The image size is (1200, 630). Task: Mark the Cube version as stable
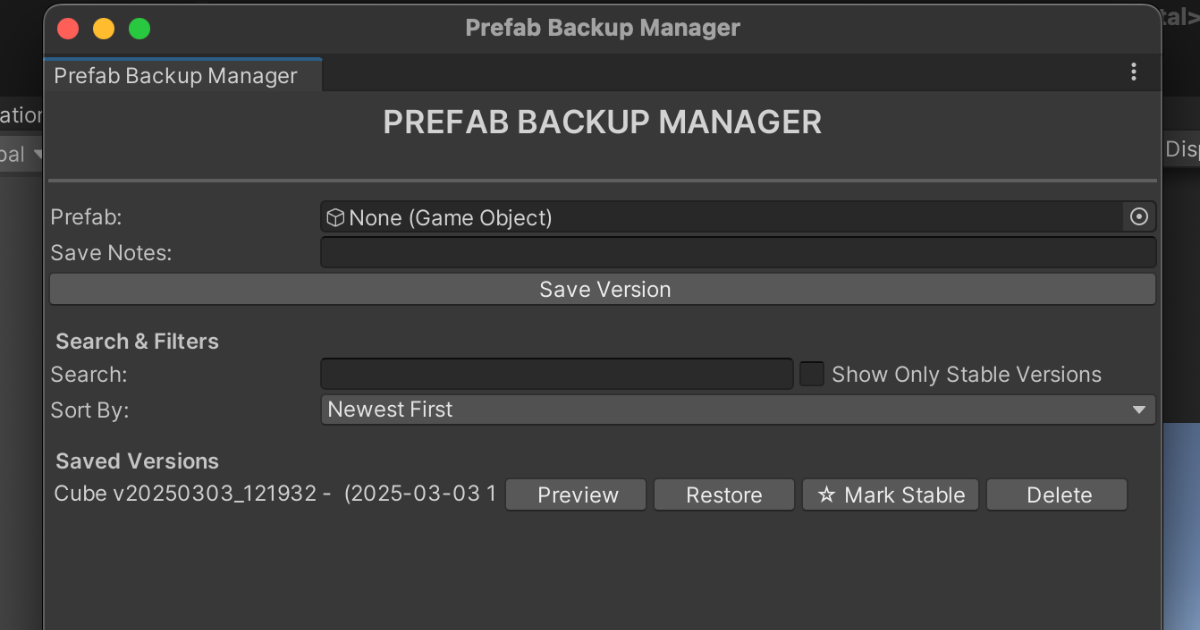[890, 494]
